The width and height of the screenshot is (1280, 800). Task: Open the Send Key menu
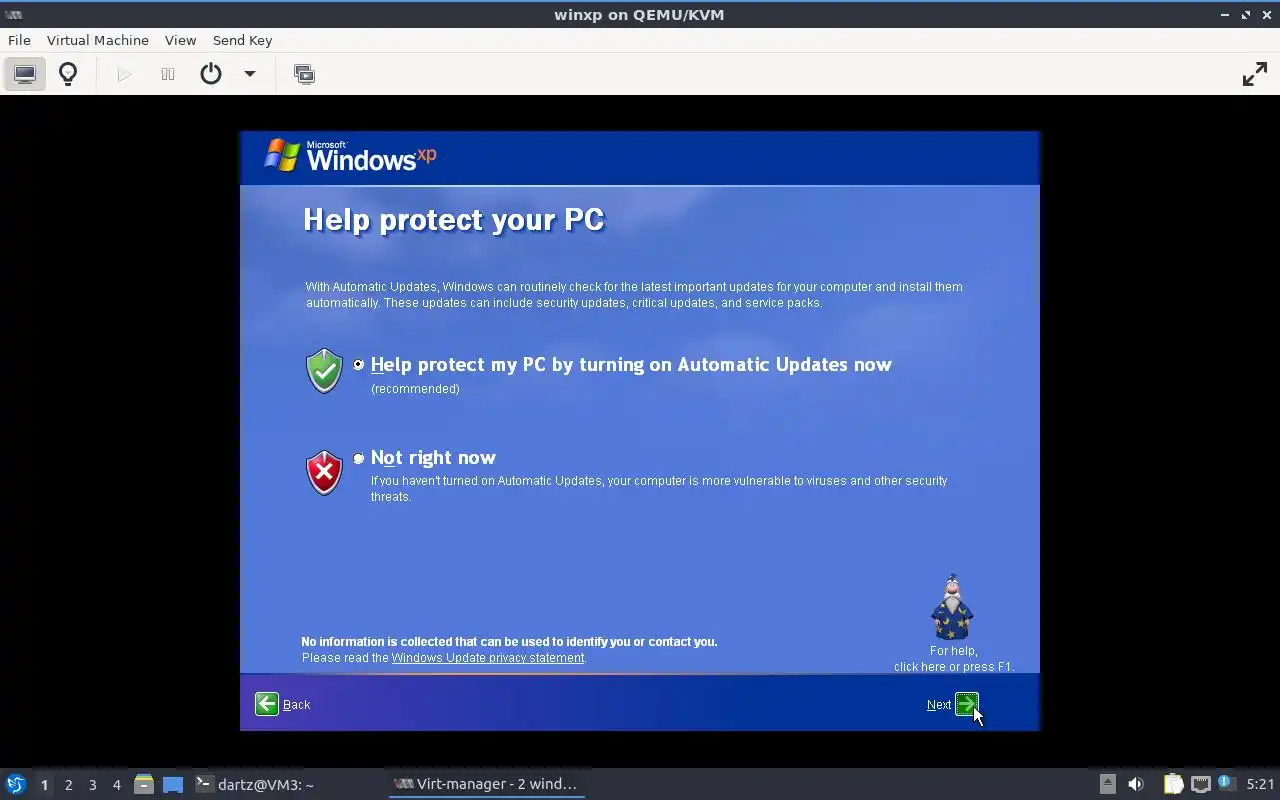point(242,40)
